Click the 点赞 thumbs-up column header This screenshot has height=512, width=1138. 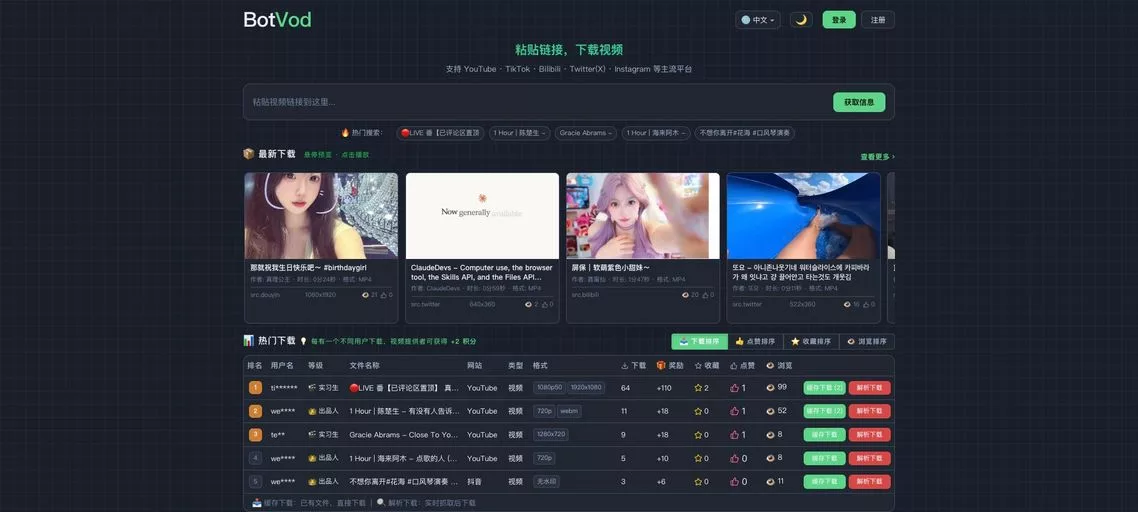pyautogui.click(x=742, y=365)
